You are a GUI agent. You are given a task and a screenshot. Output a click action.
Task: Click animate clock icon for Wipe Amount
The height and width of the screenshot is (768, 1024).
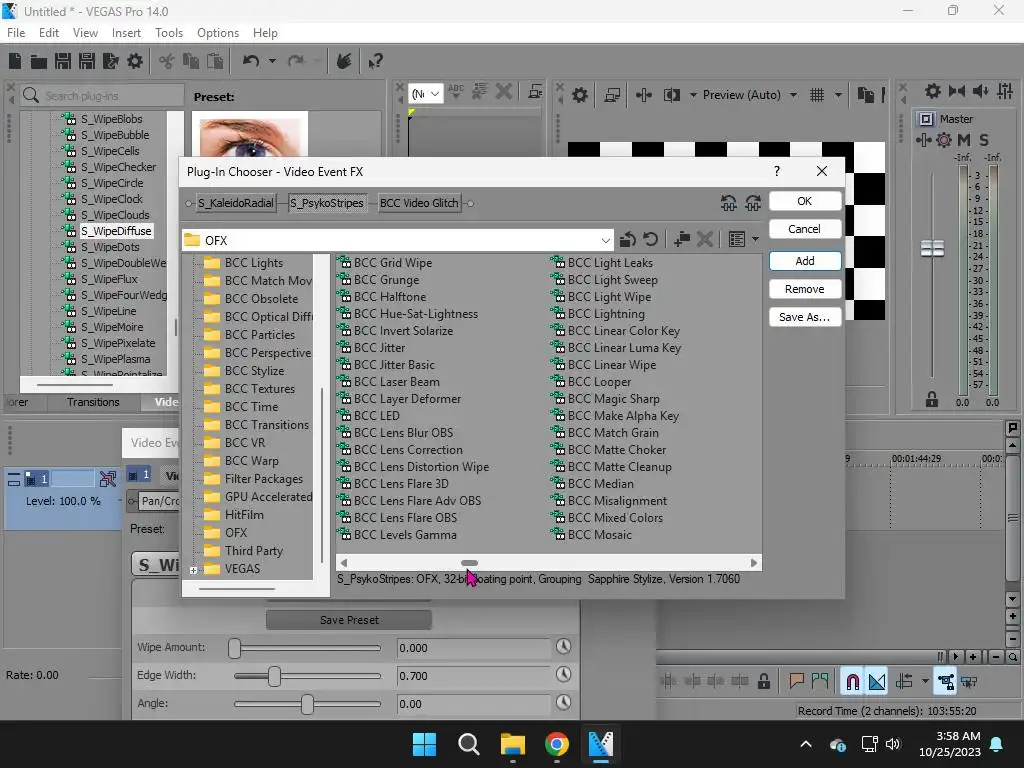(x=564, y=647)
